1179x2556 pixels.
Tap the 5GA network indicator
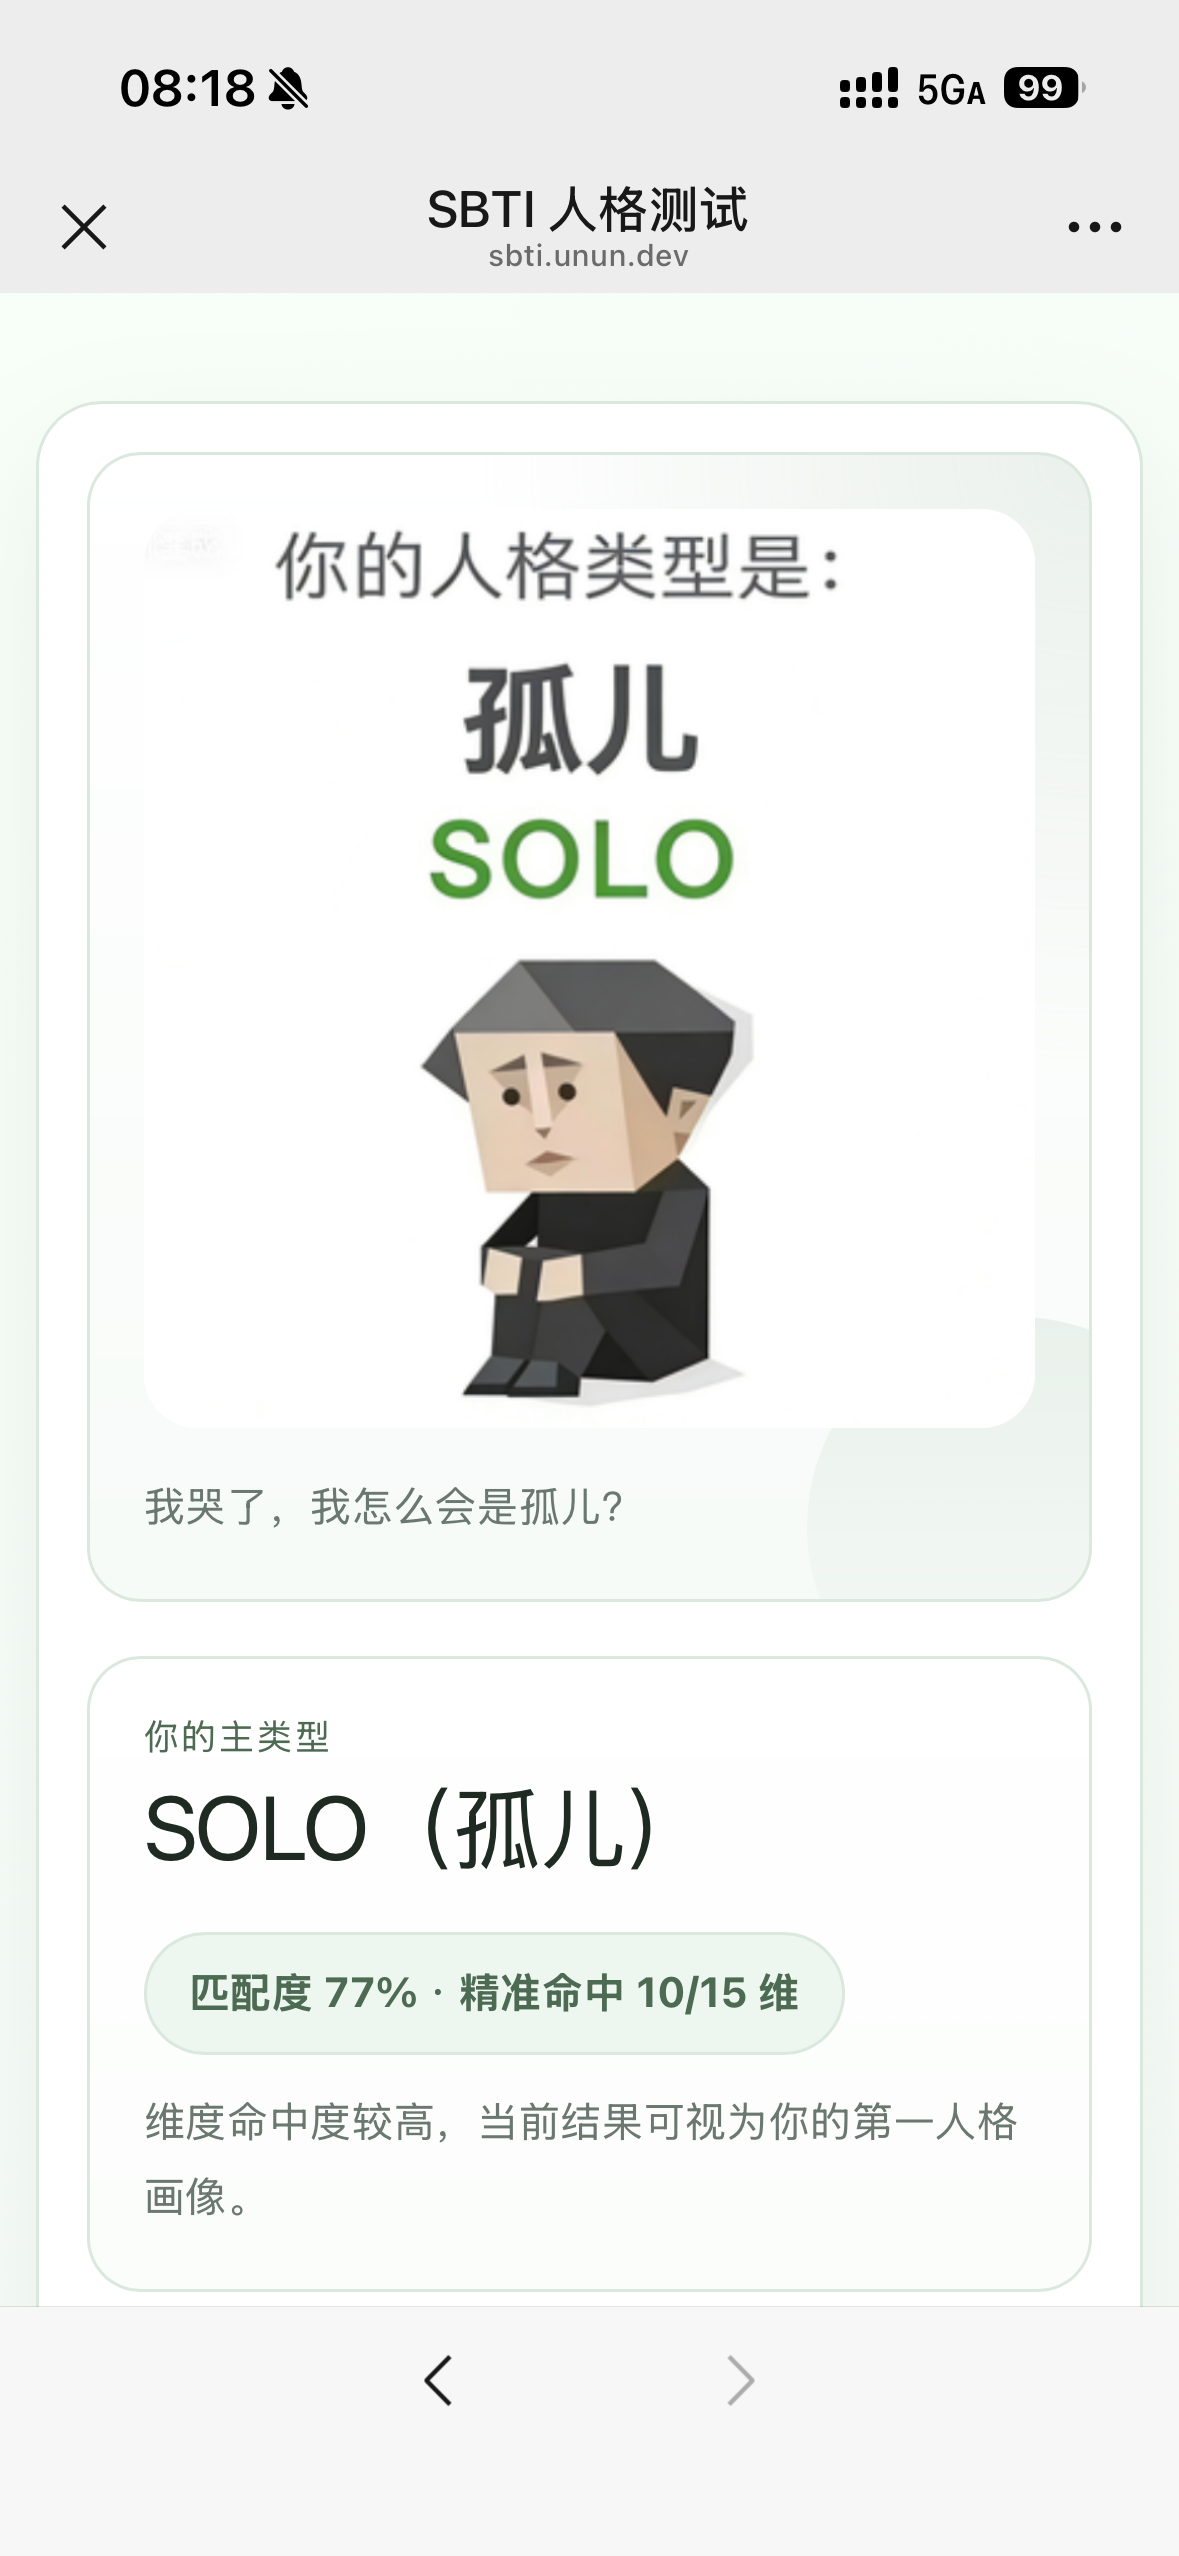[951, 90]
